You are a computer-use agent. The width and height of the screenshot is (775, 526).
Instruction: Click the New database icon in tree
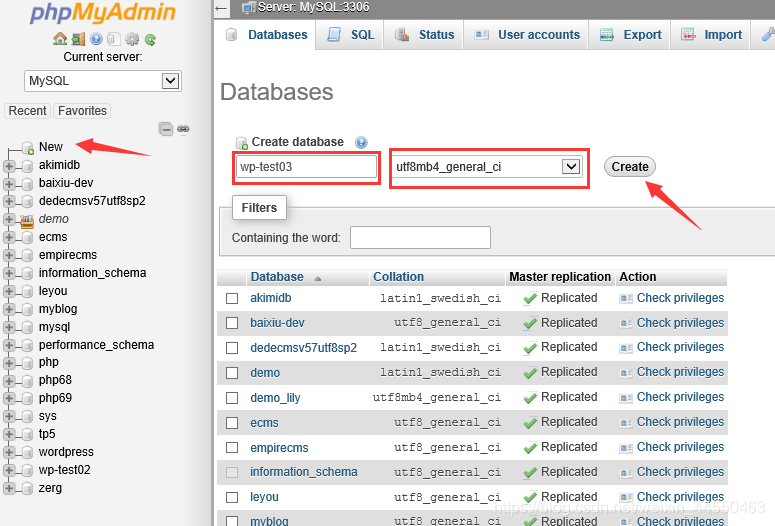[x=28, y=147]
